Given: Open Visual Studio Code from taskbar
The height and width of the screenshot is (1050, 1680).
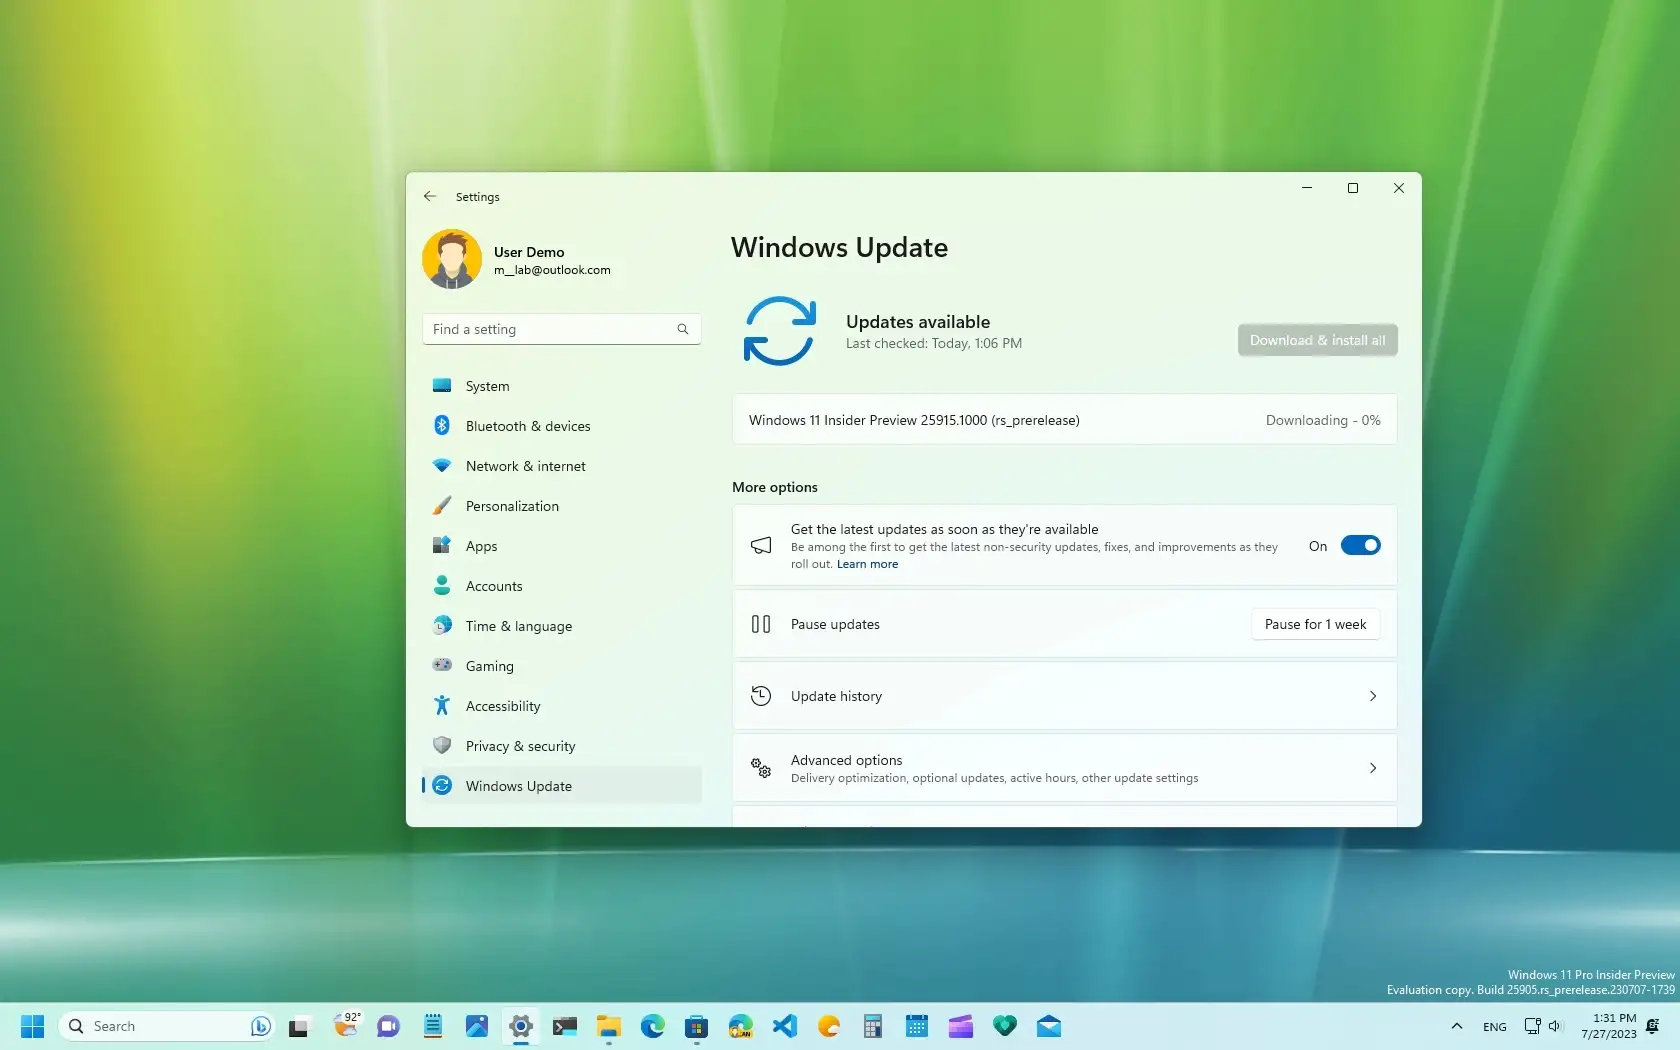Looking at the screenshot, I should point(785,1026).
